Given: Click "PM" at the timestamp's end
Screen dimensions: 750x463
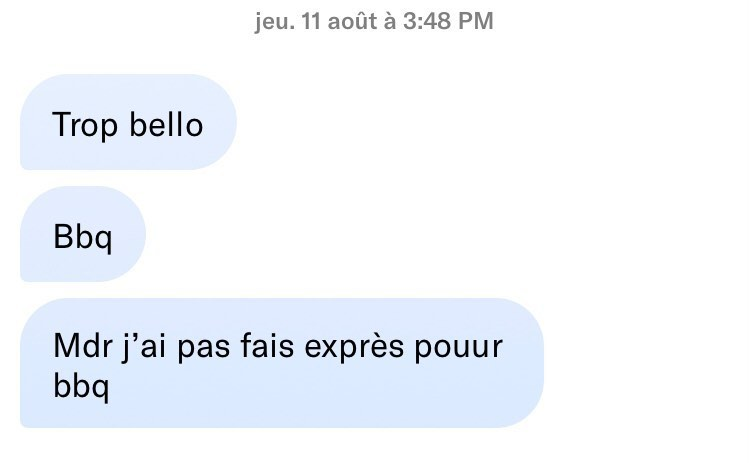Looking at the screenshot, I should coord(476,21).
